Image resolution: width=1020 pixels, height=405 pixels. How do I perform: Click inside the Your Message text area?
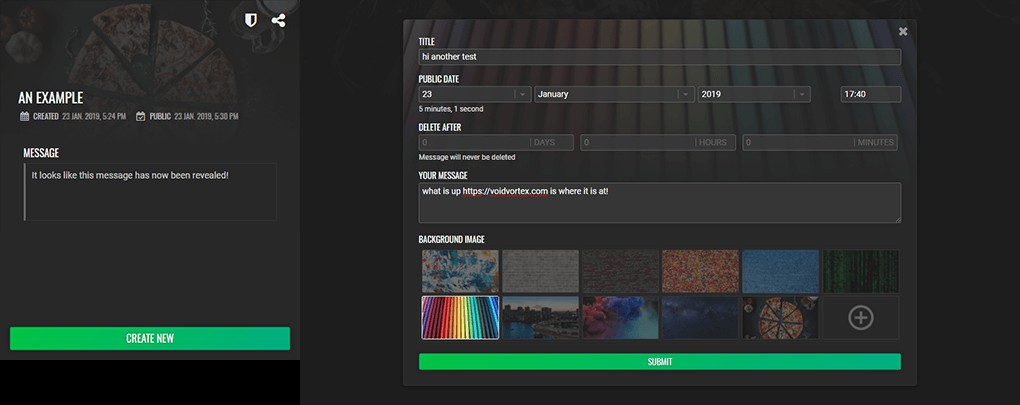(659, 202)
